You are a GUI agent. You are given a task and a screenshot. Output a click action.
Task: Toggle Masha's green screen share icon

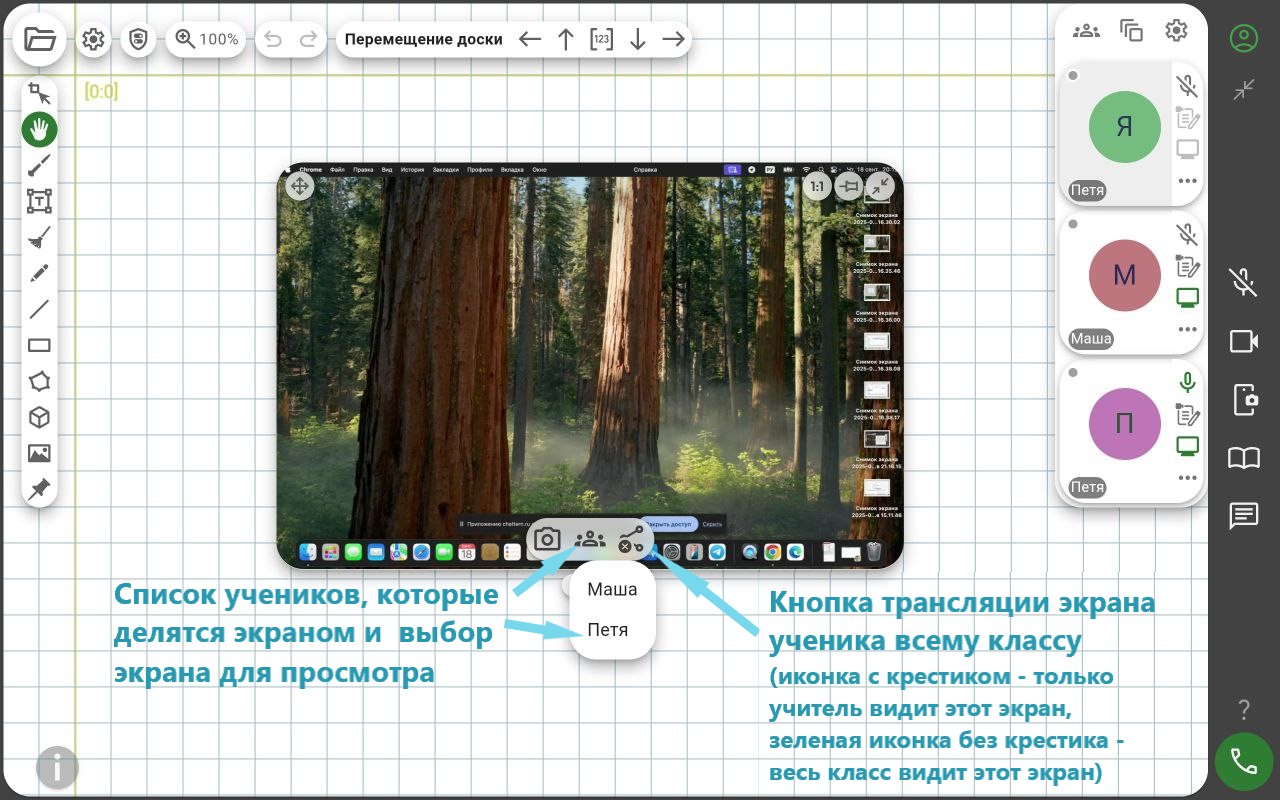point(1187,297)
